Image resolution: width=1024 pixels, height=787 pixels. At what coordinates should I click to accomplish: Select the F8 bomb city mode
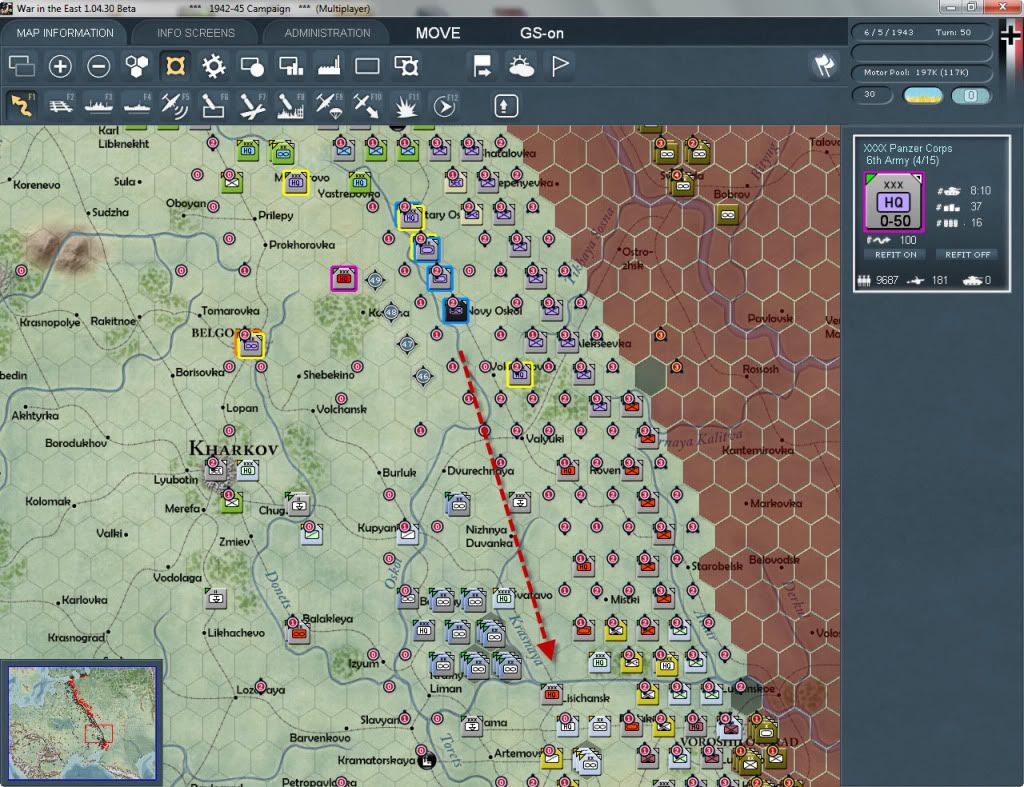click(291, 105)
